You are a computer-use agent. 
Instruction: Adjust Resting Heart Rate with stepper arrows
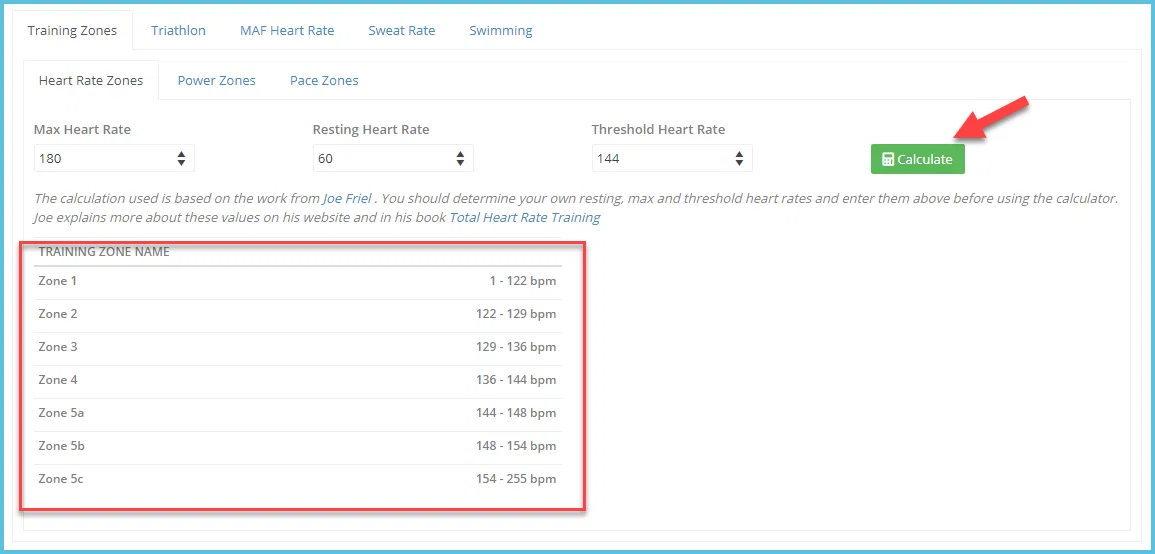coord(460,158)
